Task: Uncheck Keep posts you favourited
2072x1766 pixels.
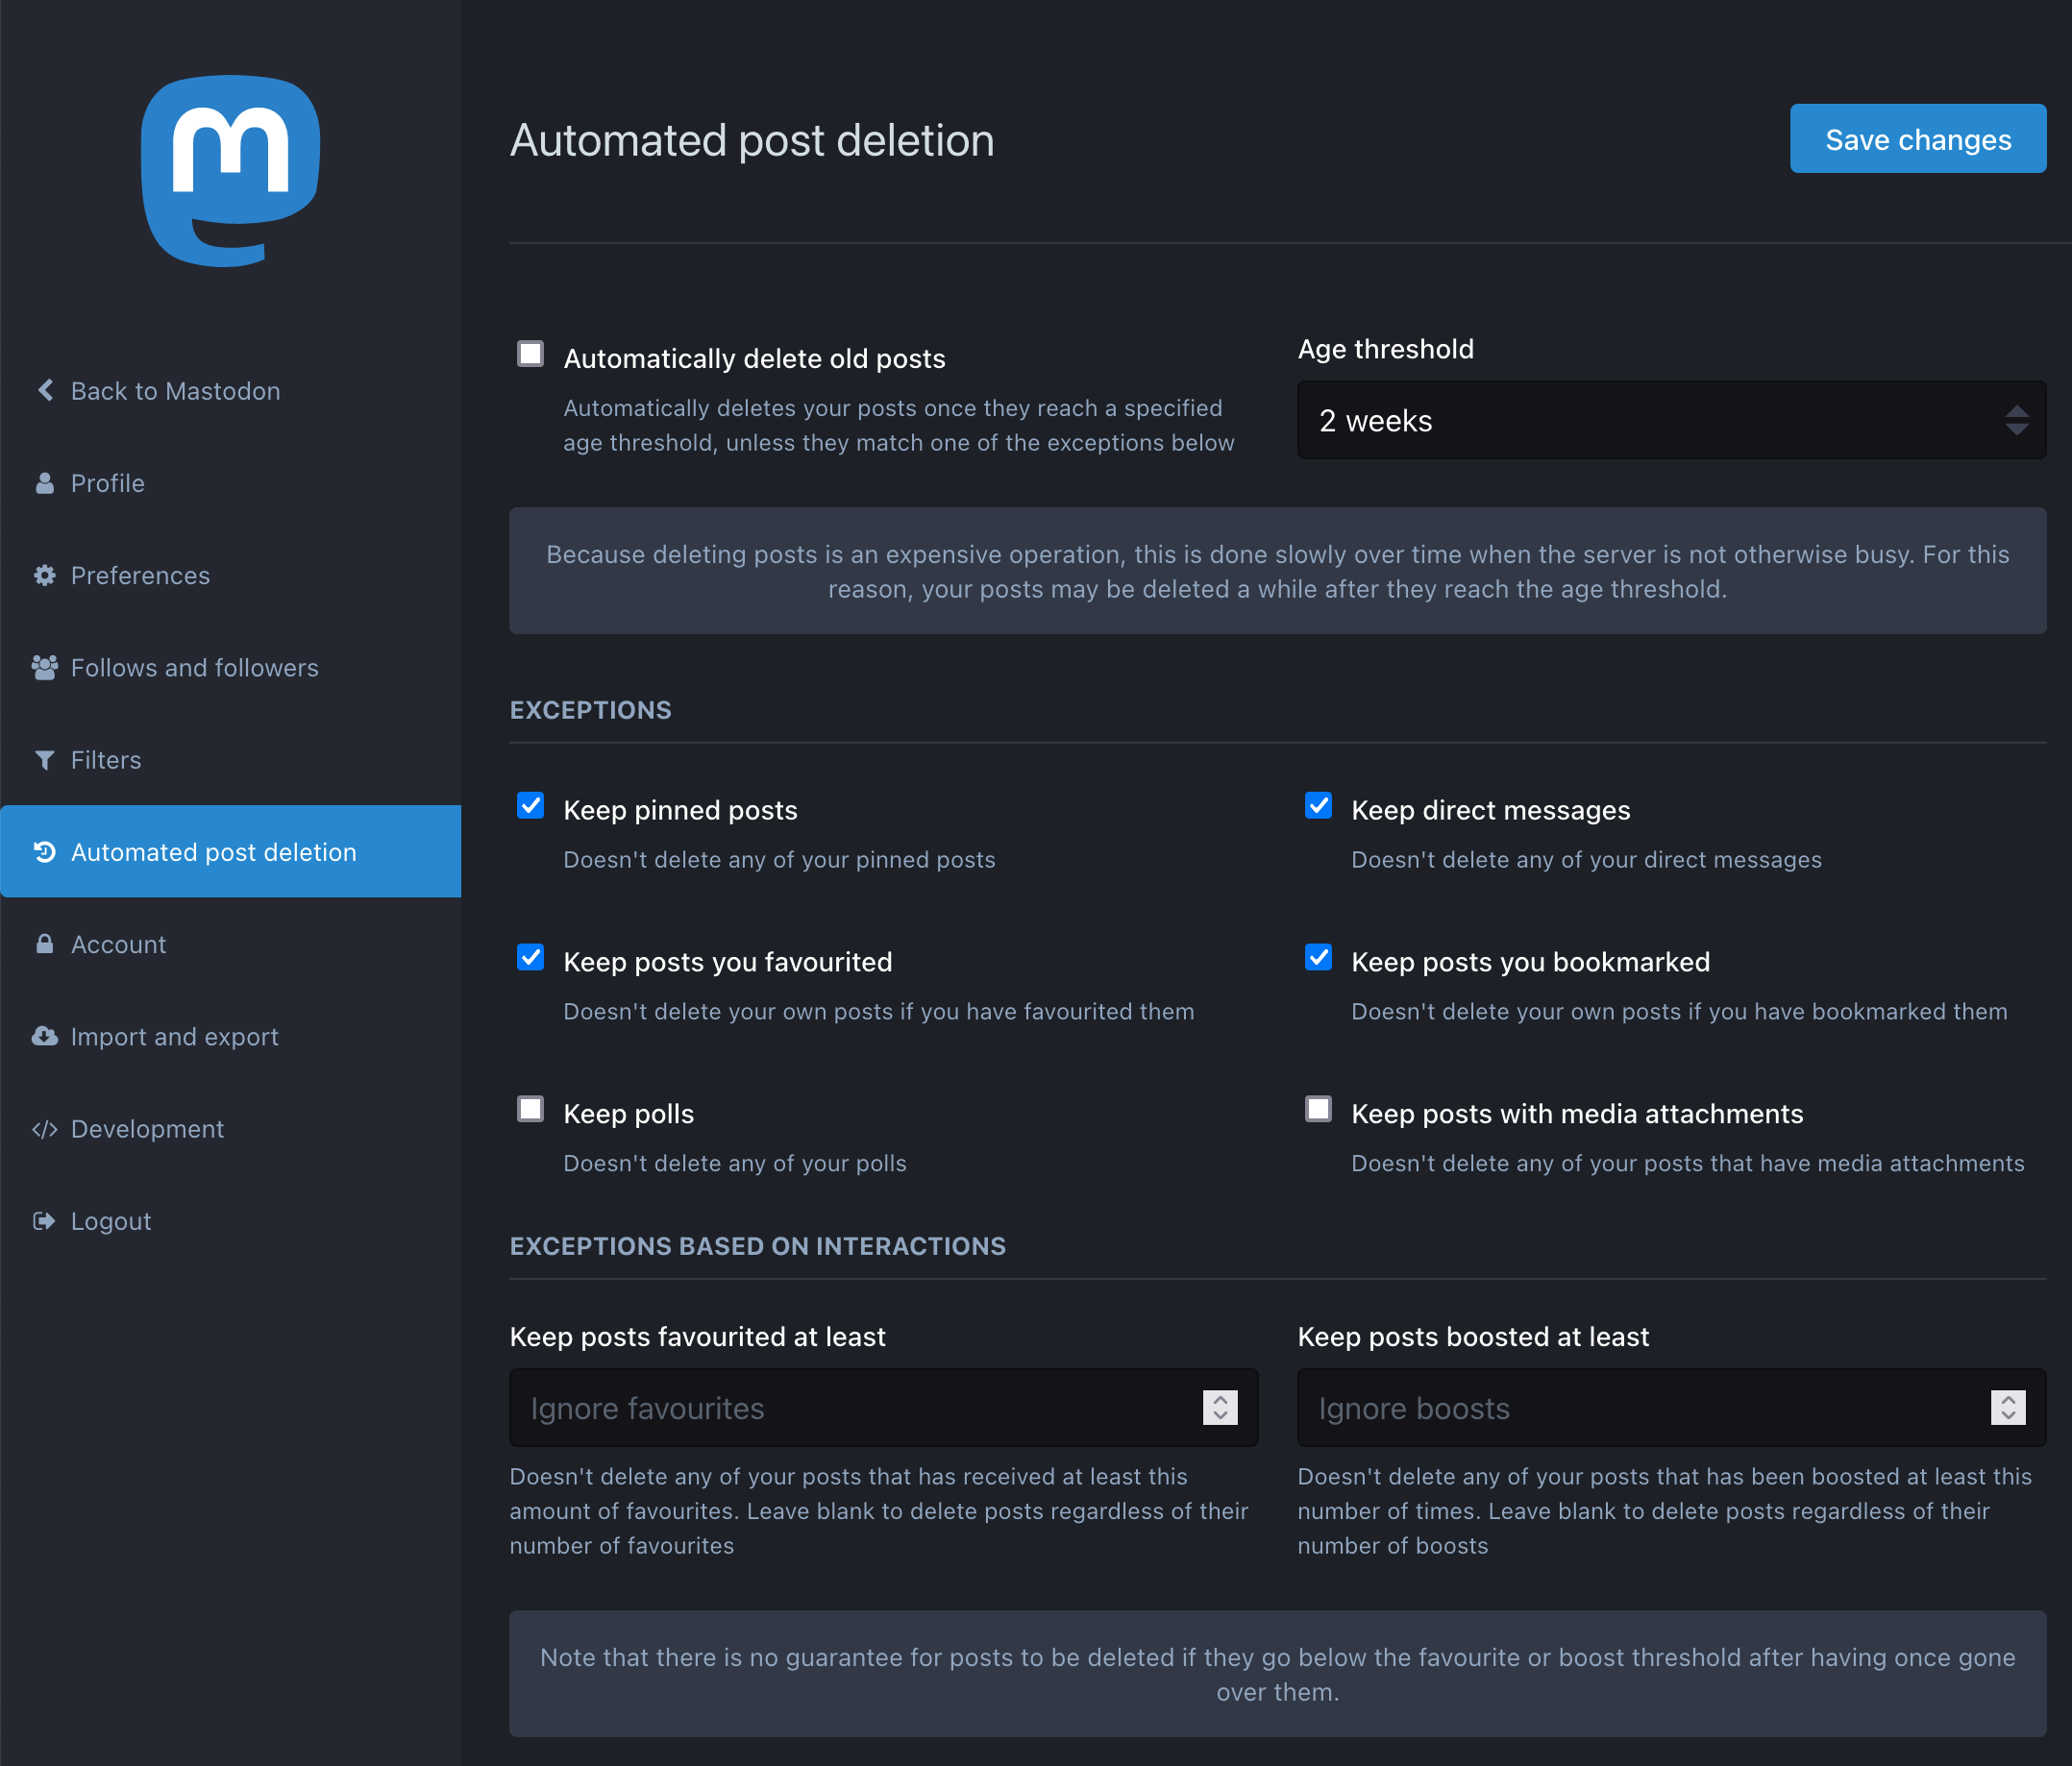Action: (530, 958)
